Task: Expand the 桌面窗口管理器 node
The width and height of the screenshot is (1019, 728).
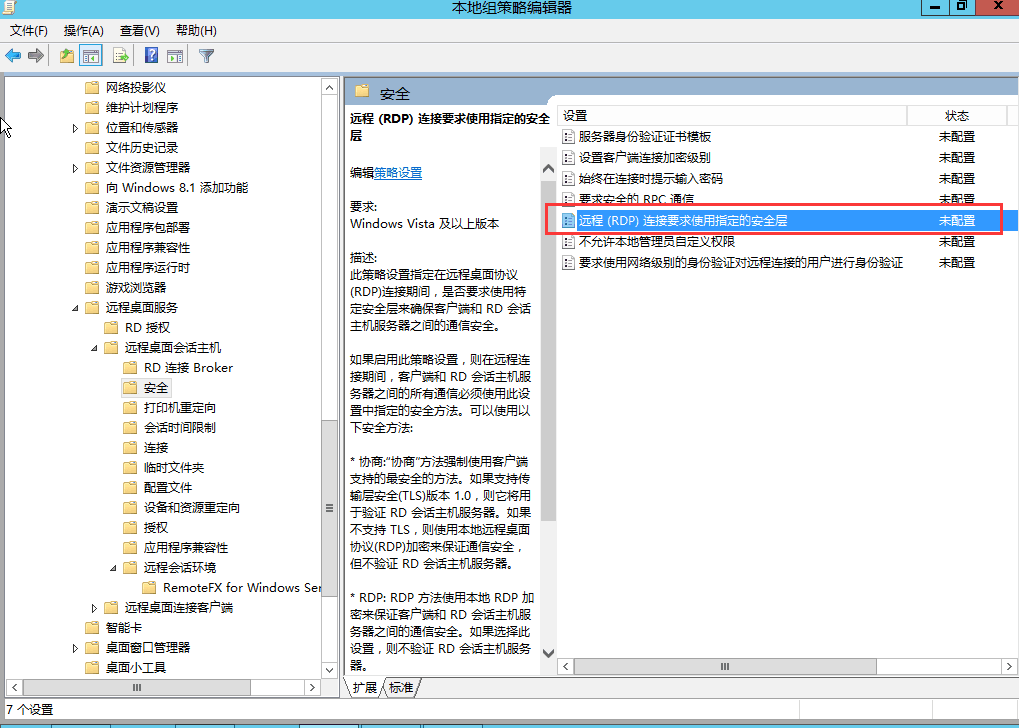Action: click(76, 647)
